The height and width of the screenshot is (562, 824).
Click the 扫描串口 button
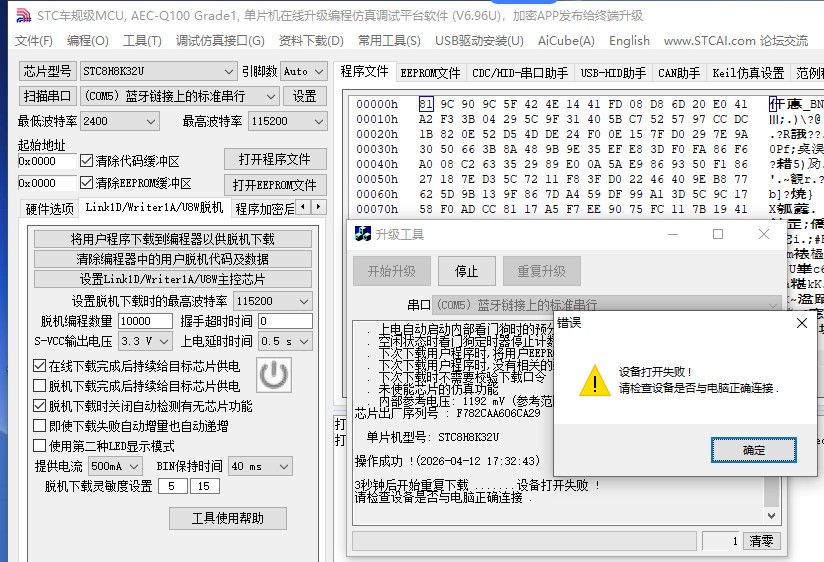pyautogui.click(x=47, y=96)
